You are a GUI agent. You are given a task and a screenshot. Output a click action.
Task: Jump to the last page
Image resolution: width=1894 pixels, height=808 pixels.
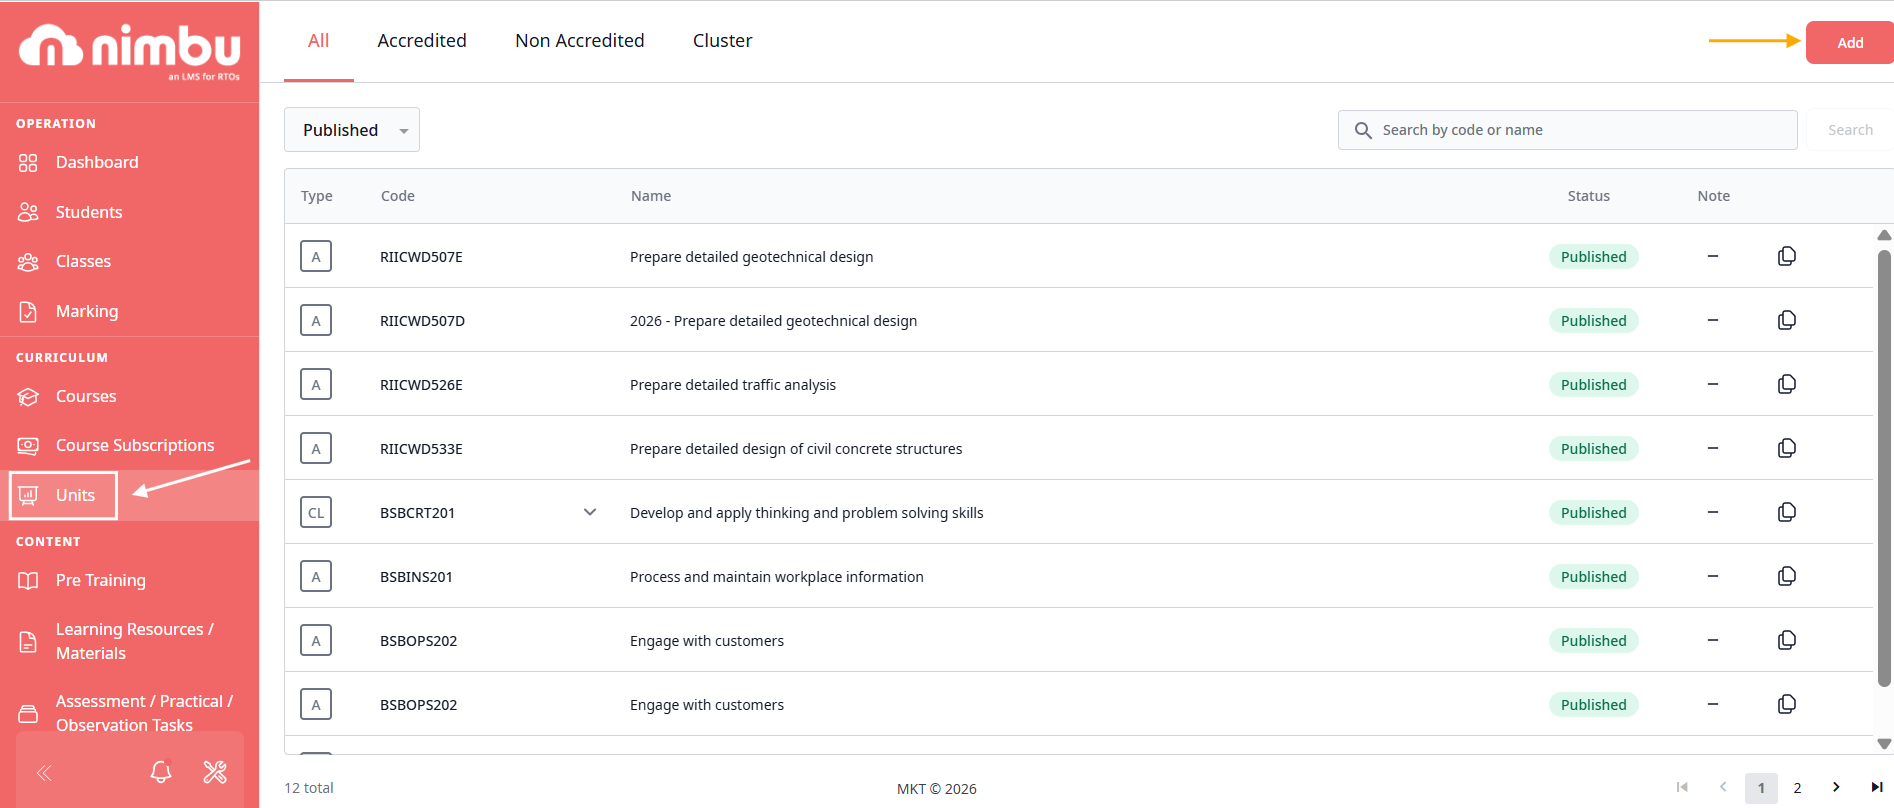pos(1877,787)
